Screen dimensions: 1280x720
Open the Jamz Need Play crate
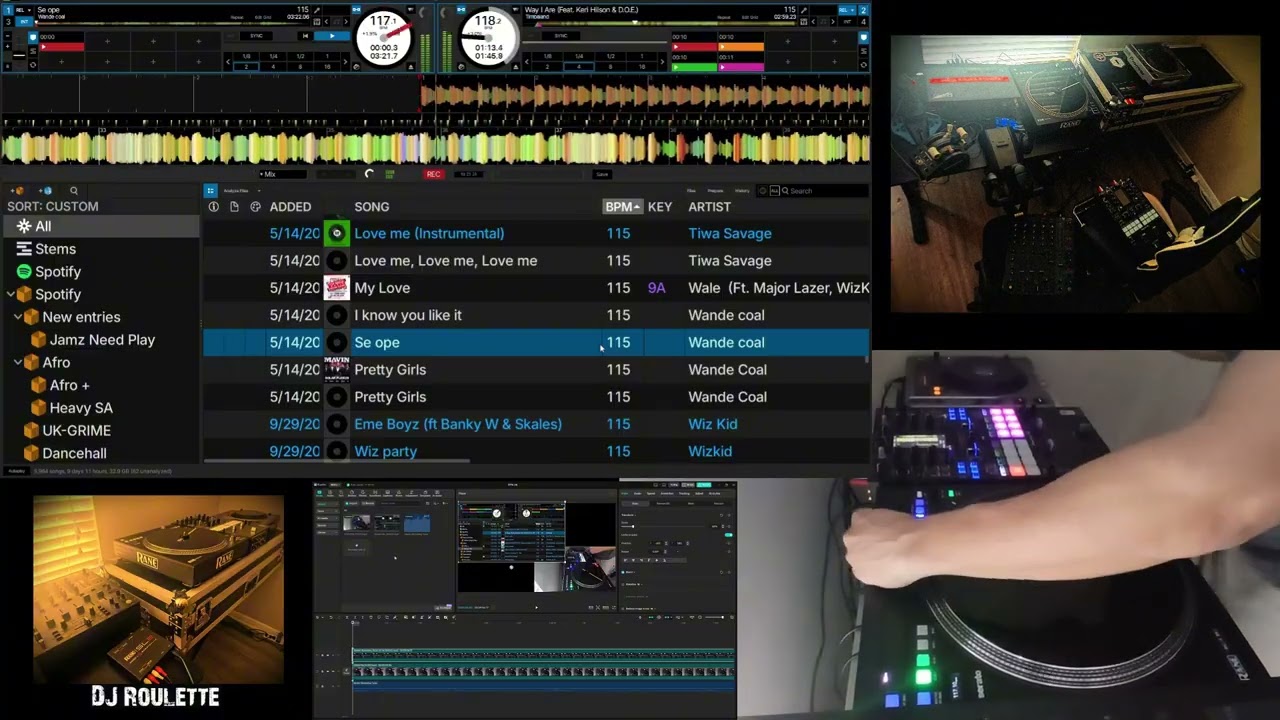[x=102, y=340]
